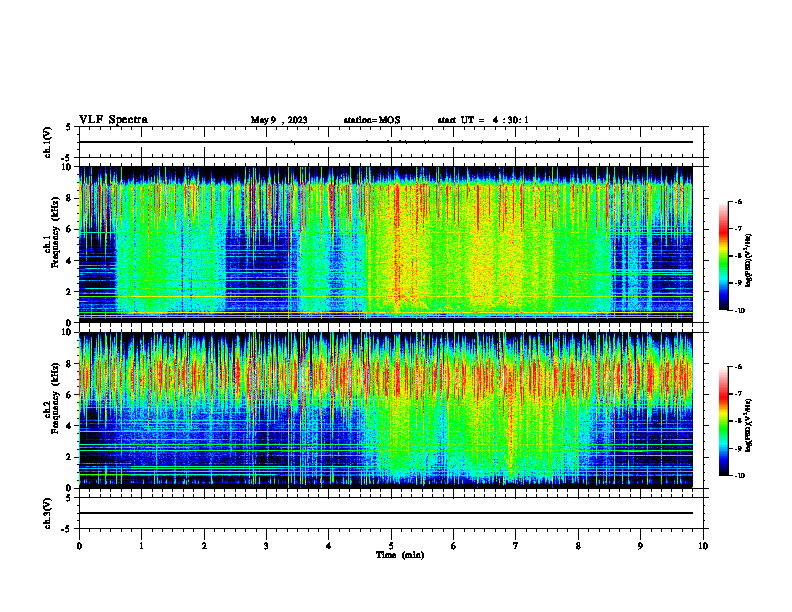Click the "VLF Spectra" title text
792x612 pixels.
pos(113,120)
